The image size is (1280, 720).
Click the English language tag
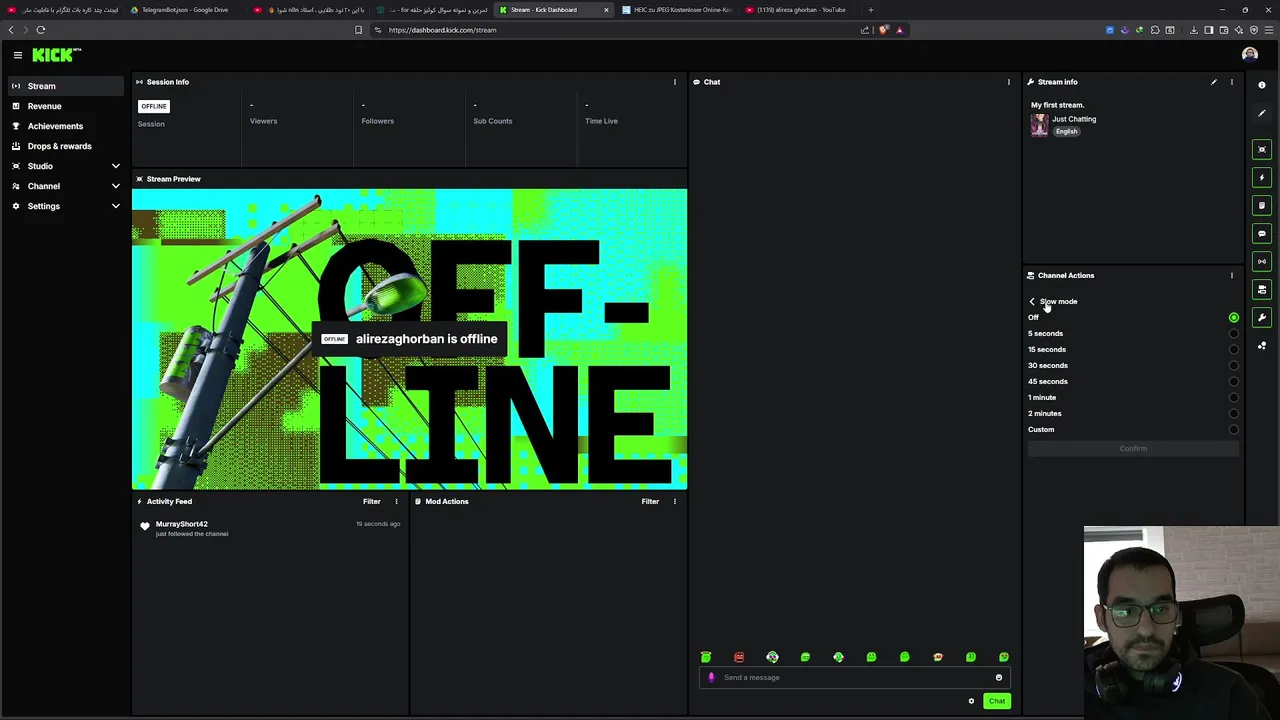tap(1066, 132)
